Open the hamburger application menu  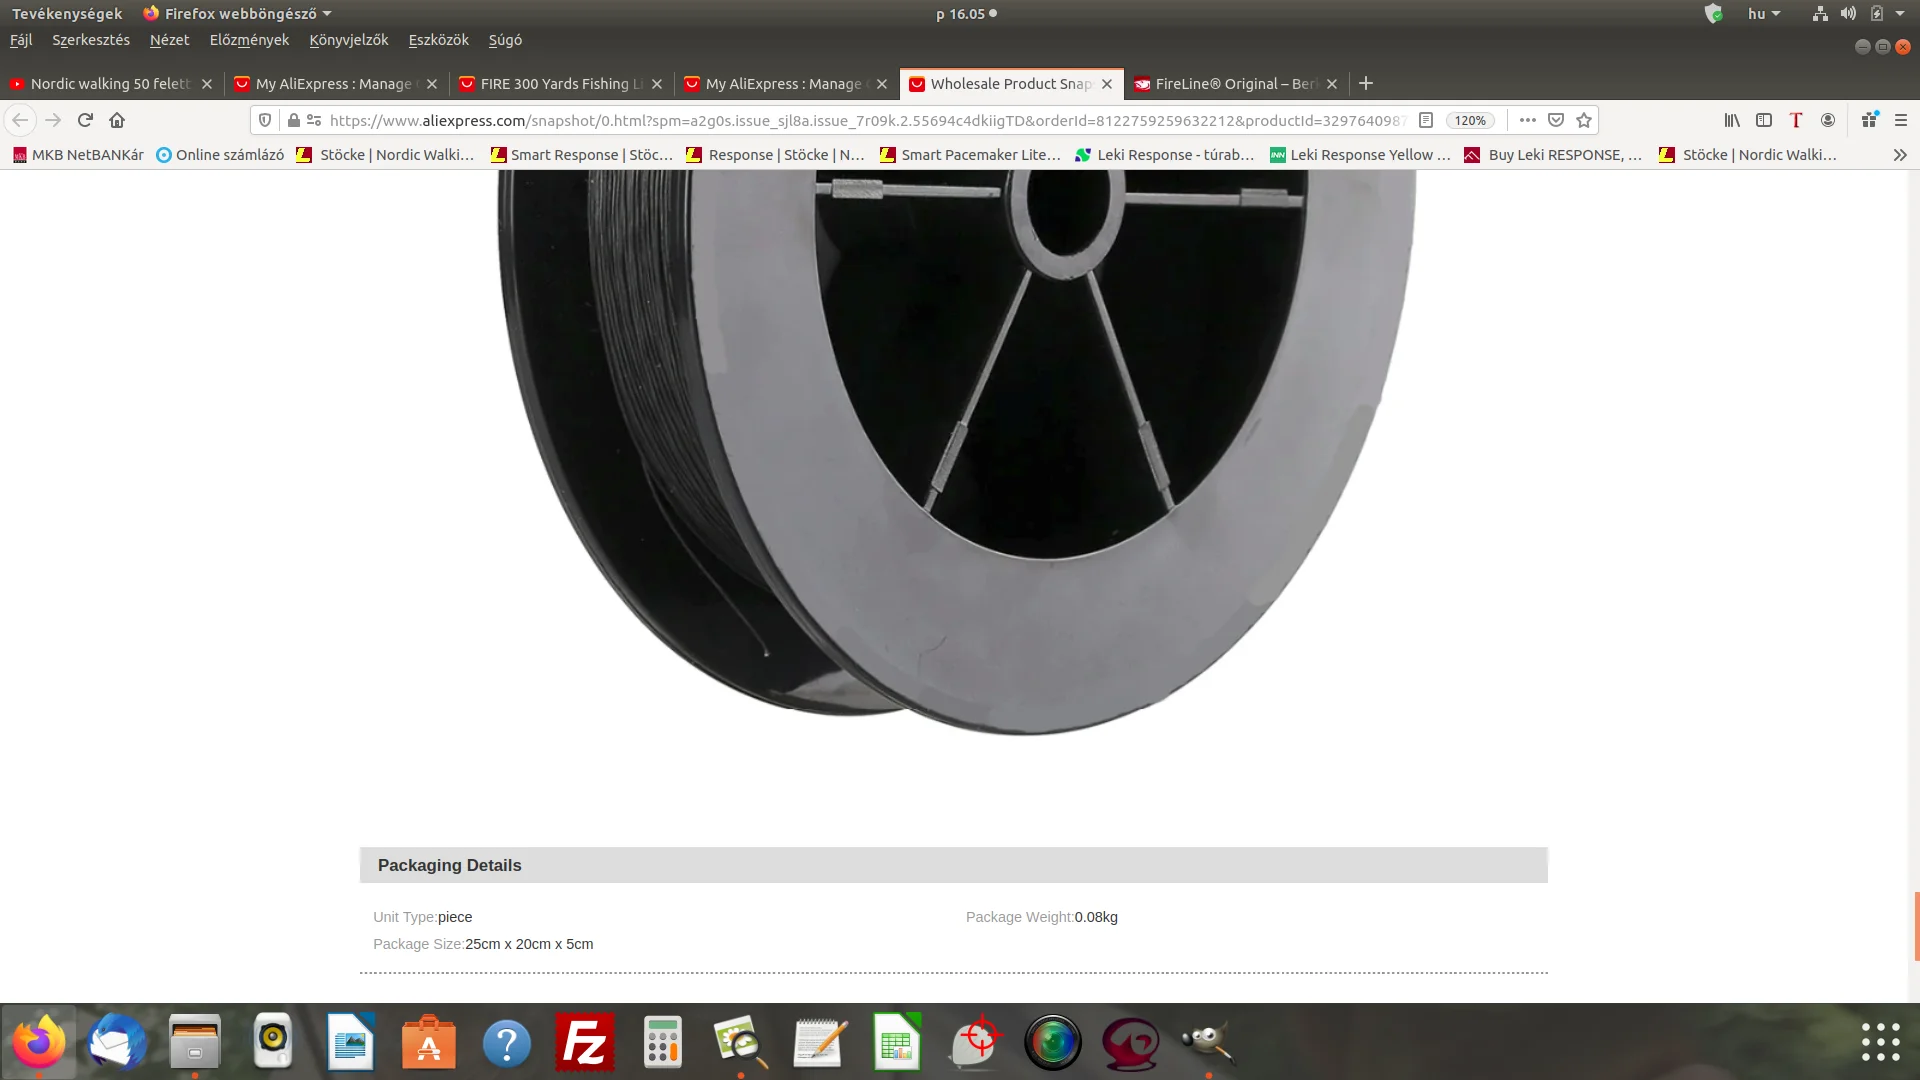click(1901, 120)
